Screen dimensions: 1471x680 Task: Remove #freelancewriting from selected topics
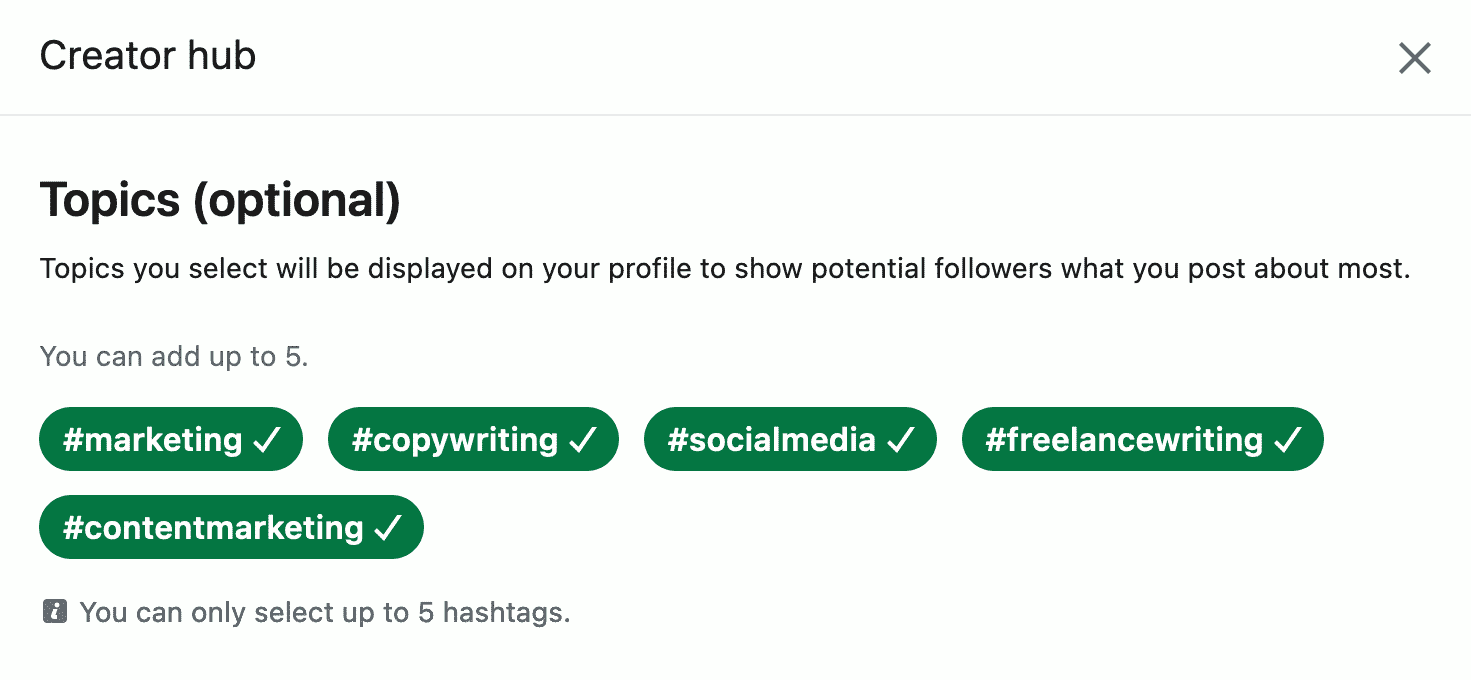click(x=1142, y=438)
